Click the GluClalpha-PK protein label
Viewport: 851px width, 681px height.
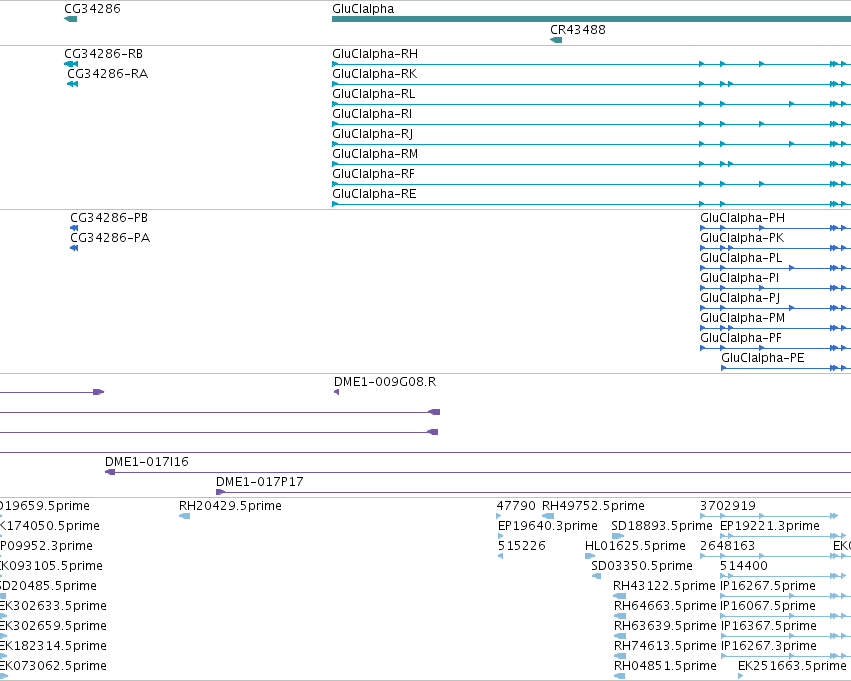coord(742,238)
